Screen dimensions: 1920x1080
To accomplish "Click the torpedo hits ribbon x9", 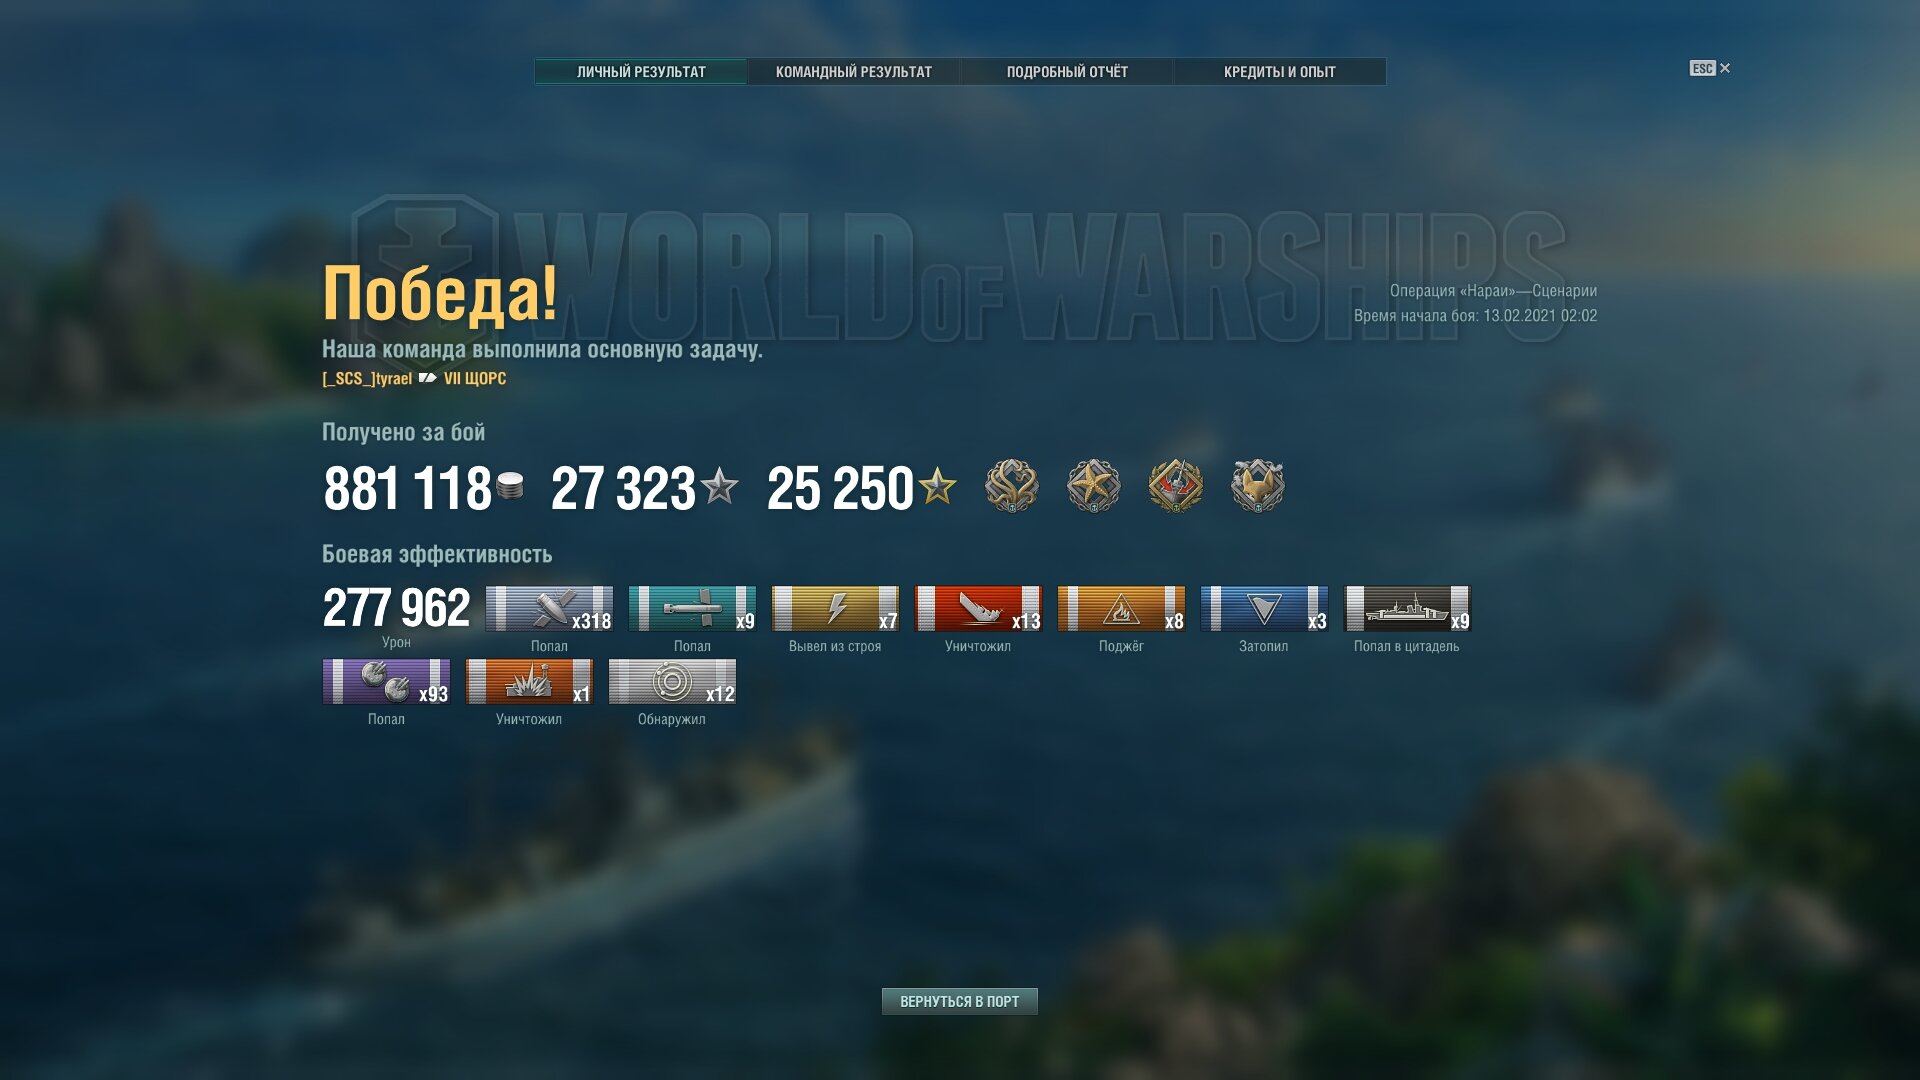I will (692, 608).
